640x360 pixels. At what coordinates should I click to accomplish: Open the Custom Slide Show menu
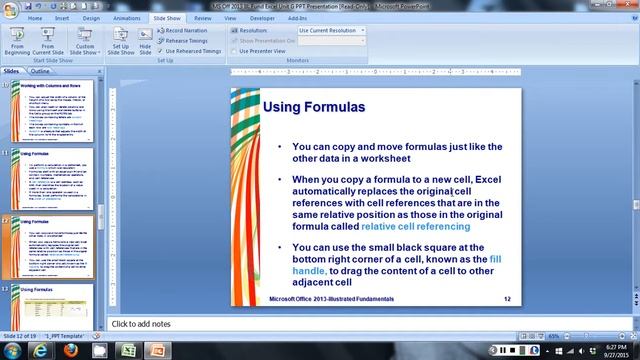(84, 41)
